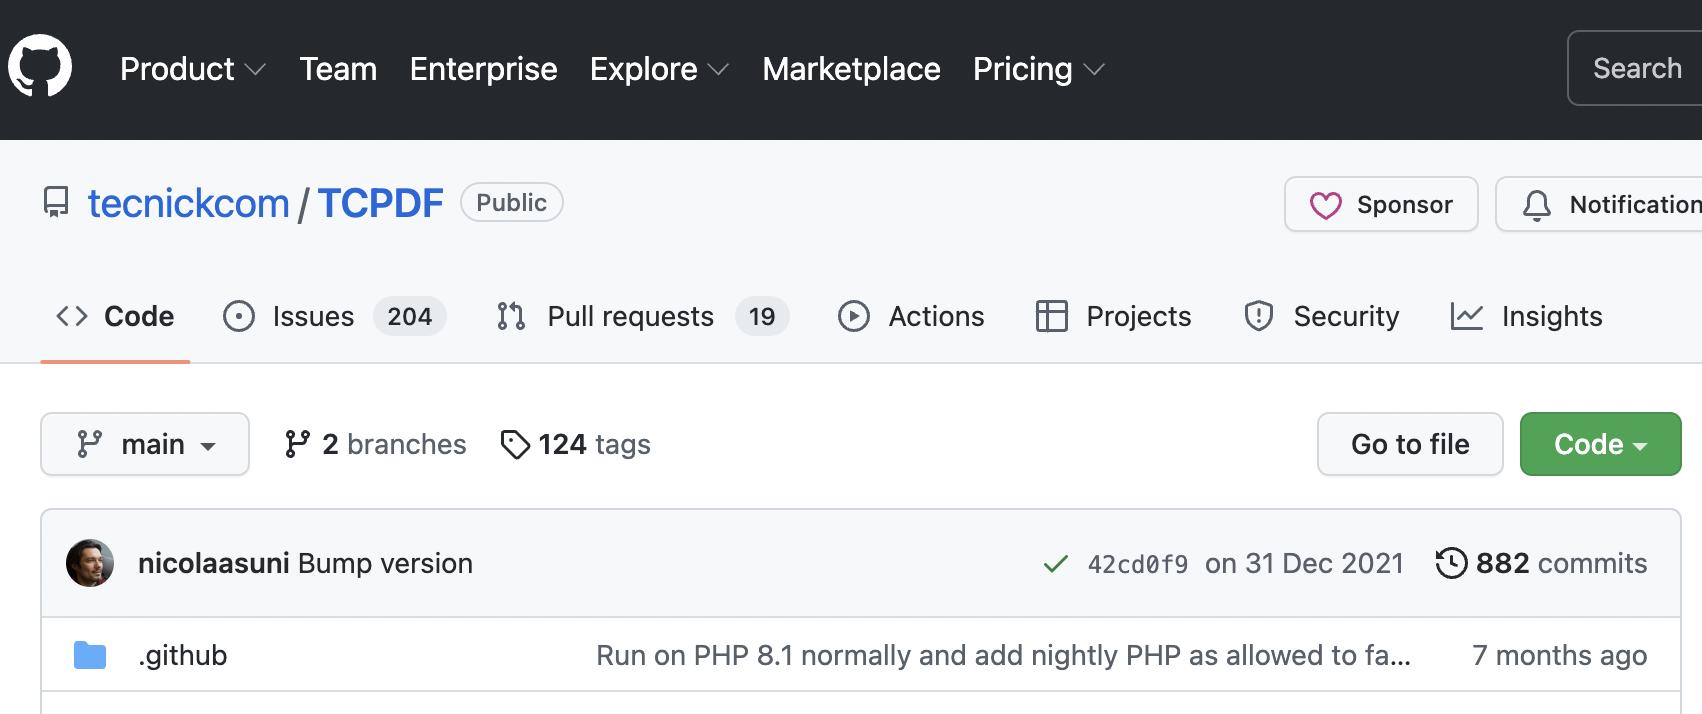Click the 7 months ago timestamp
The height and width of the screenshot is (714, 1702).
tap(1559, 655)
